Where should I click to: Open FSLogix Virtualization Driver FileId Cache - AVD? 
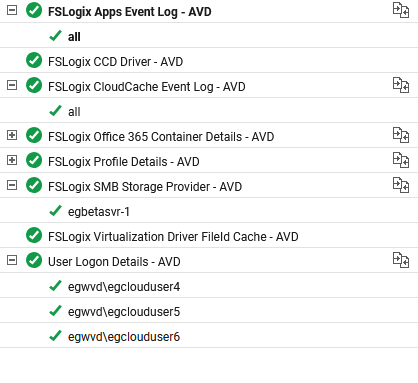pyautogui.click(x=173, y=237)
